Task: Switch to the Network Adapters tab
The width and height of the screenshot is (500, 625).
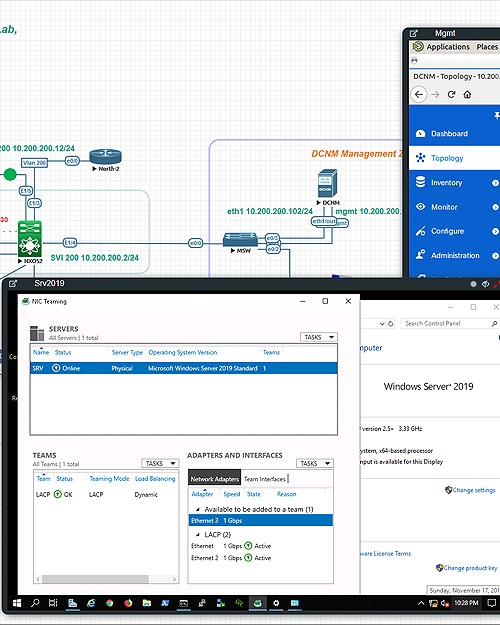Action: (x=215, y=479)
